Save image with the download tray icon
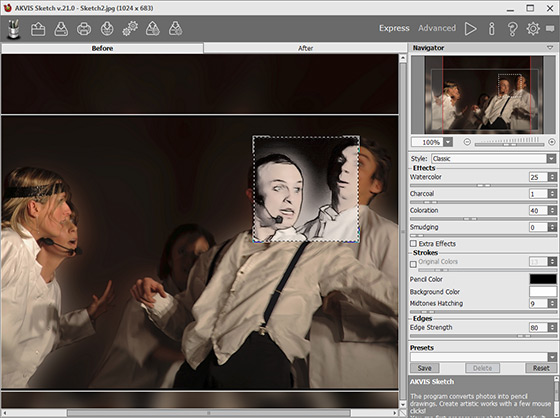The width and height of the screenshot is (560, 418). tap(61, 29)
